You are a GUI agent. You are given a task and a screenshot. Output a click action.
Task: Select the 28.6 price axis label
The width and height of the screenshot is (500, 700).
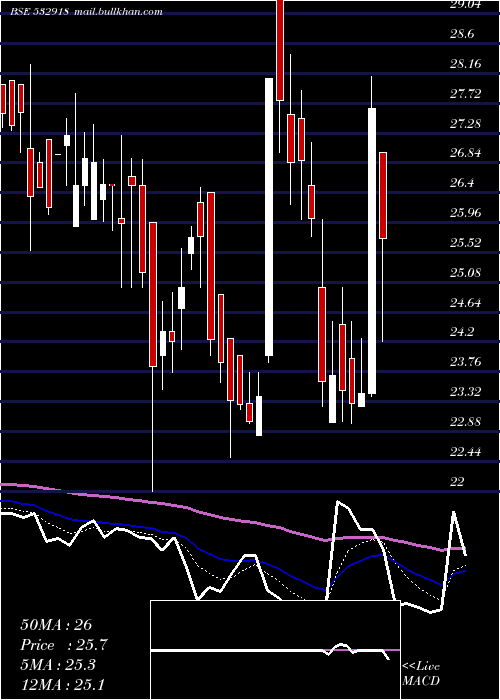pos(462,34)
